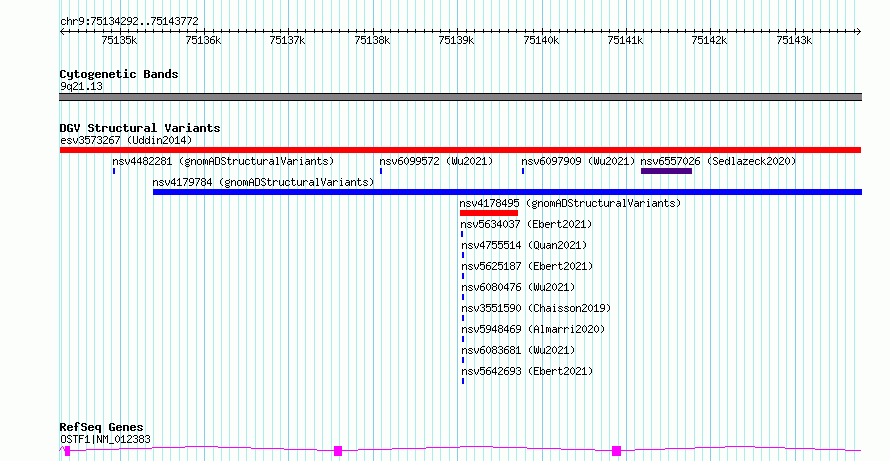Click OSTF1 exon block near 75137.5k

[x=338, y=451]
